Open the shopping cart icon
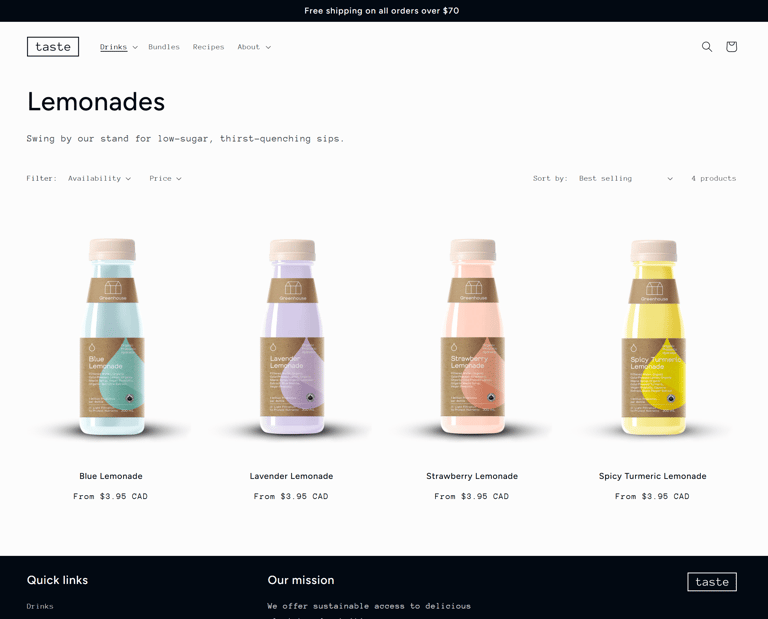Viewport: 768px width, 619px height. [731, 47]
